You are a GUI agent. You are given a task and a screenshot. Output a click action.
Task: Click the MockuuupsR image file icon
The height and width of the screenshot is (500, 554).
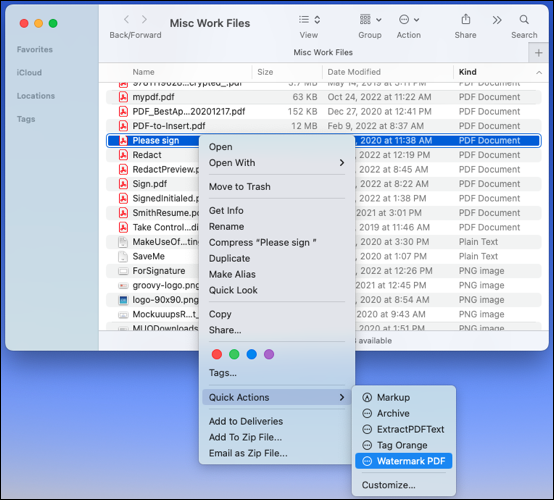pos(123,314)
